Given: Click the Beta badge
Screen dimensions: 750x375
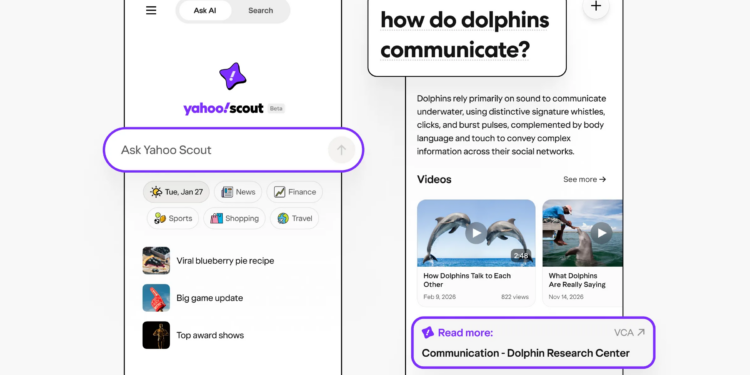Looking at the screenshot, I should 276,109.
